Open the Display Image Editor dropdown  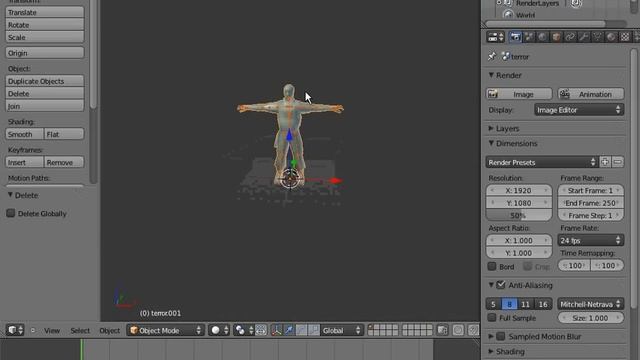click(x=579, y=110)
